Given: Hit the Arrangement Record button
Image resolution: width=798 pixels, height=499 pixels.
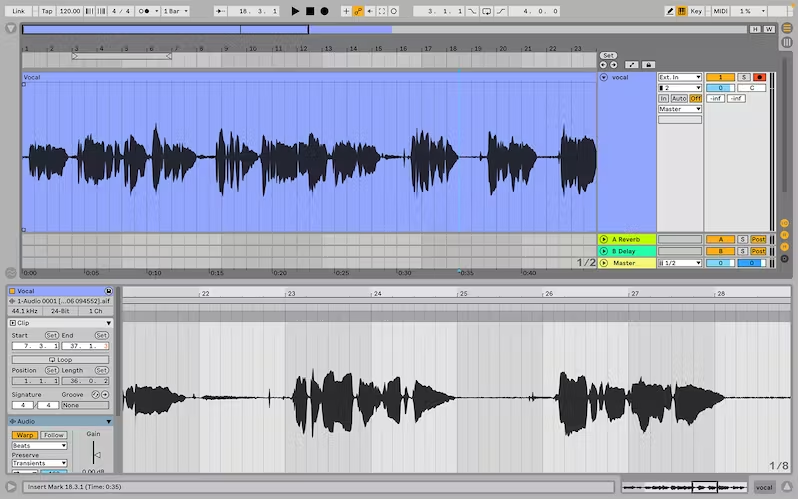Looking at the screenshot, I should coord(324,11).
